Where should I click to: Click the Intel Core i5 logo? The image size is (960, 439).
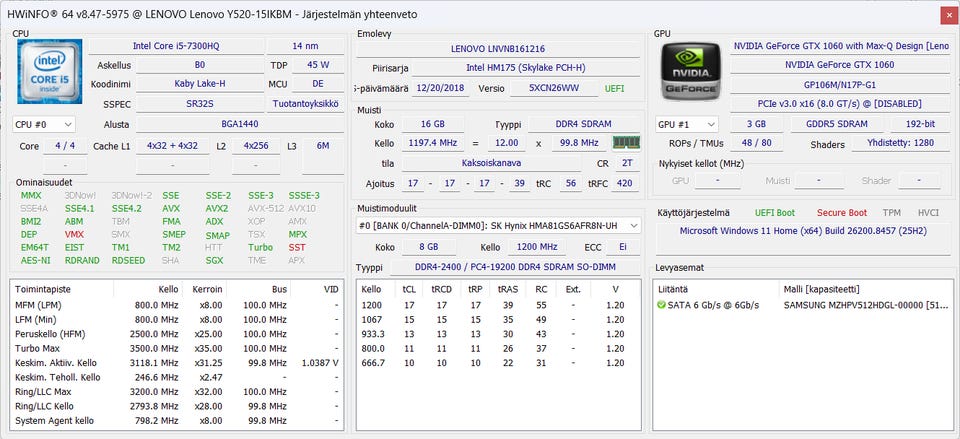[x=50, y=71]
